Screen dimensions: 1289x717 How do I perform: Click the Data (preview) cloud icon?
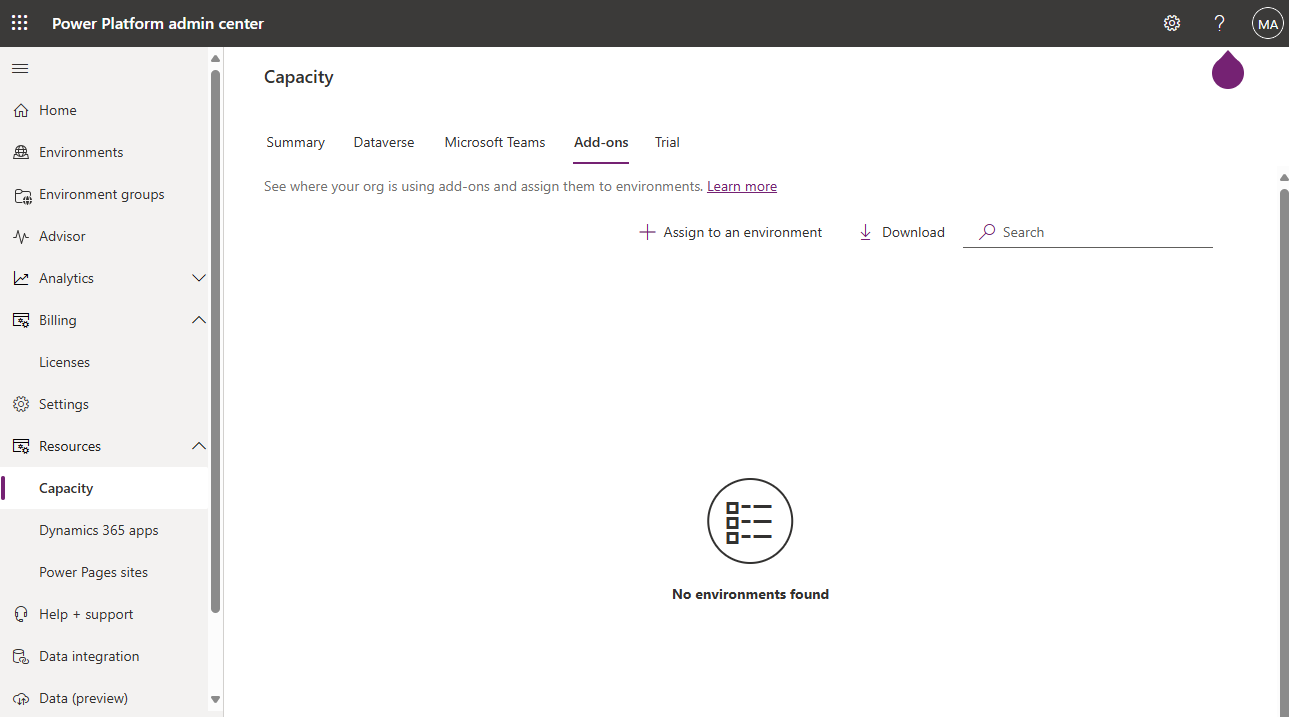pyautogui.click(x=21, y=698)
